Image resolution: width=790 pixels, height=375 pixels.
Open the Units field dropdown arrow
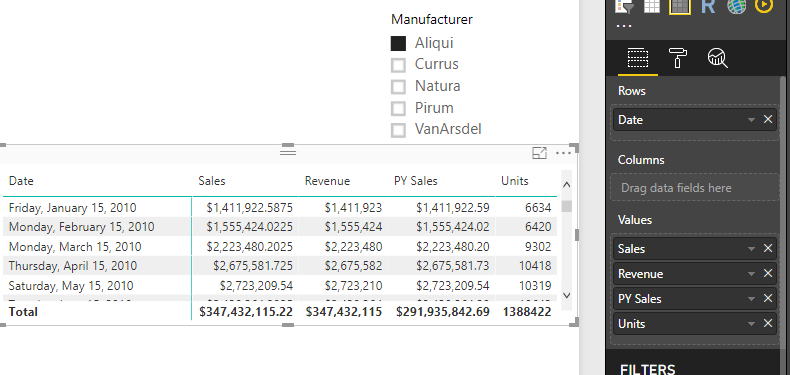point(751,324)
